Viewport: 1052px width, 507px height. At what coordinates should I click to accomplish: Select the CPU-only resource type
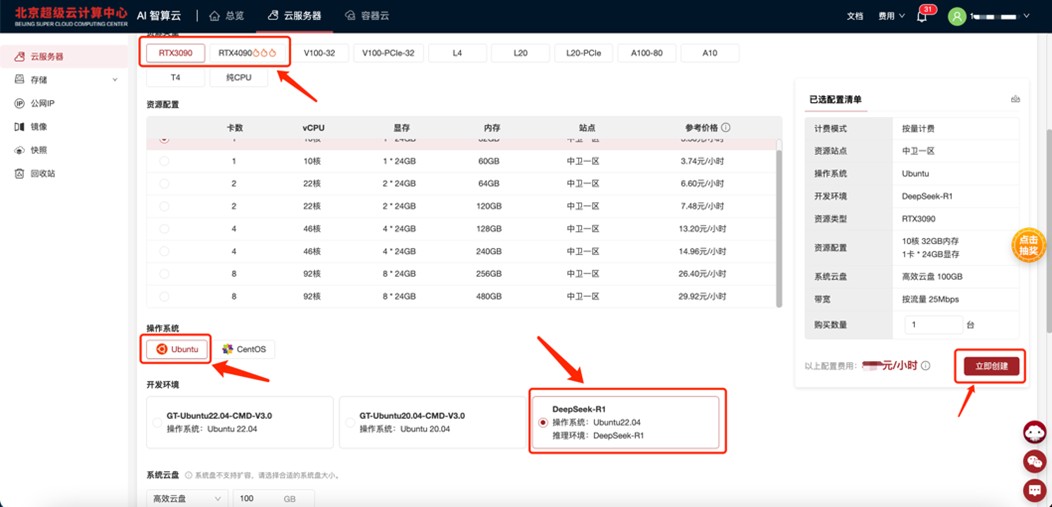[239, 78]
